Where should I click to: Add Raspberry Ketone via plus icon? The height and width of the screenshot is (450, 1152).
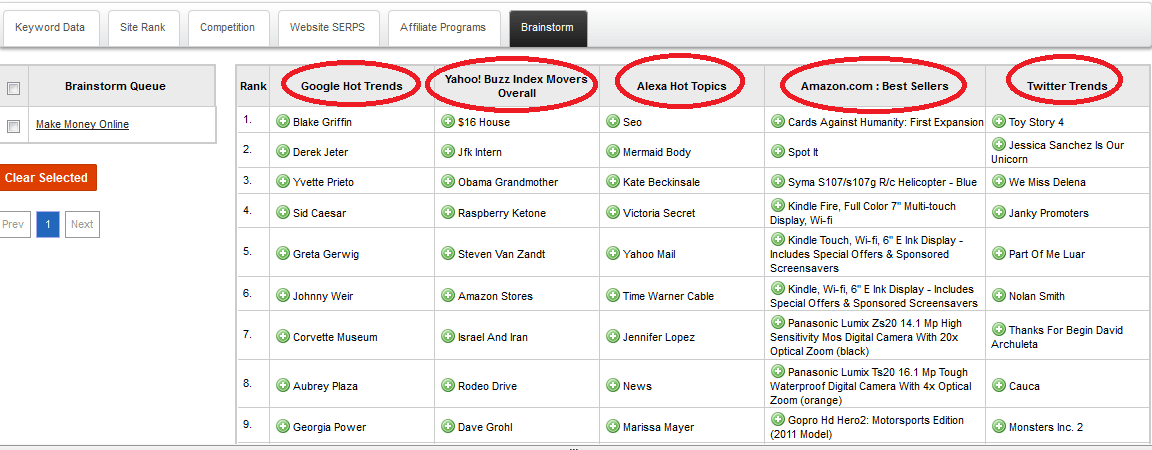click(447, 212)
